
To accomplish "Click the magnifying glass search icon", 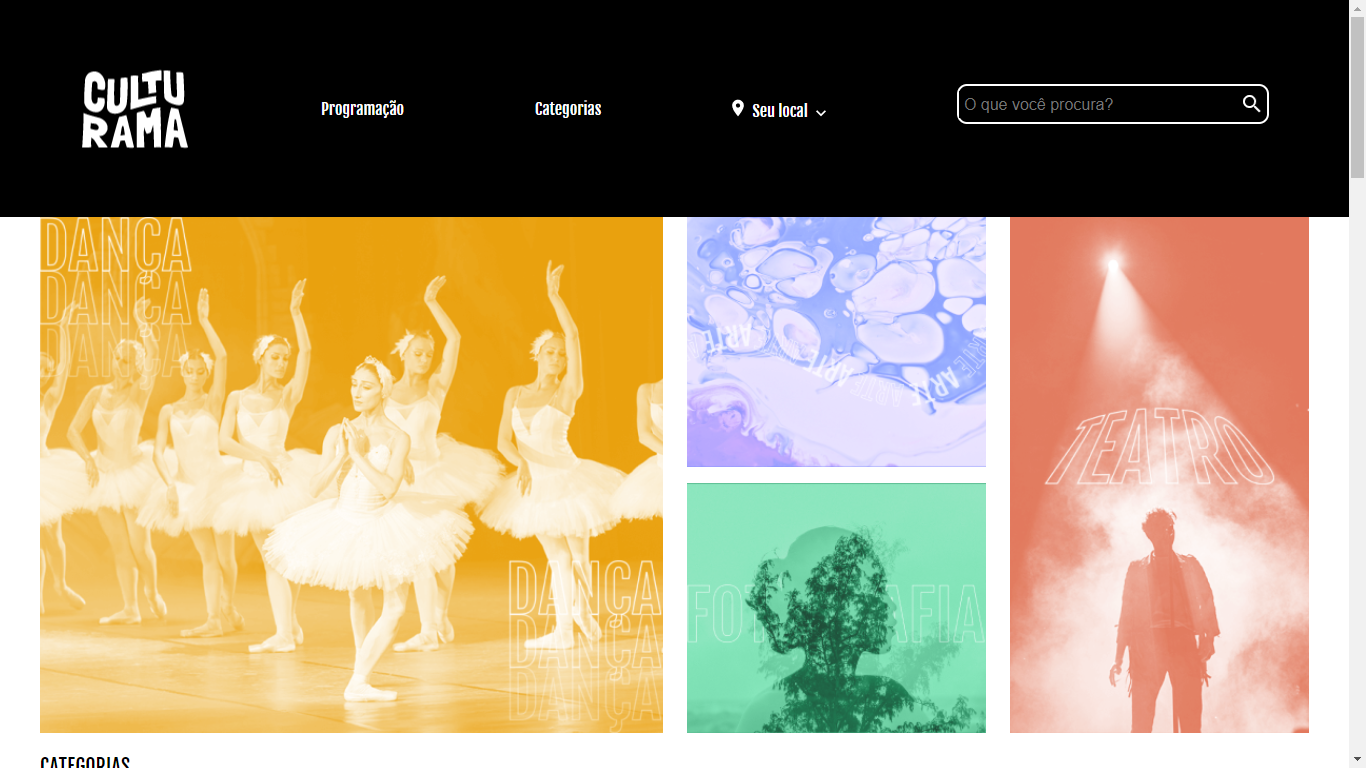I will (x=1251, y=104).
